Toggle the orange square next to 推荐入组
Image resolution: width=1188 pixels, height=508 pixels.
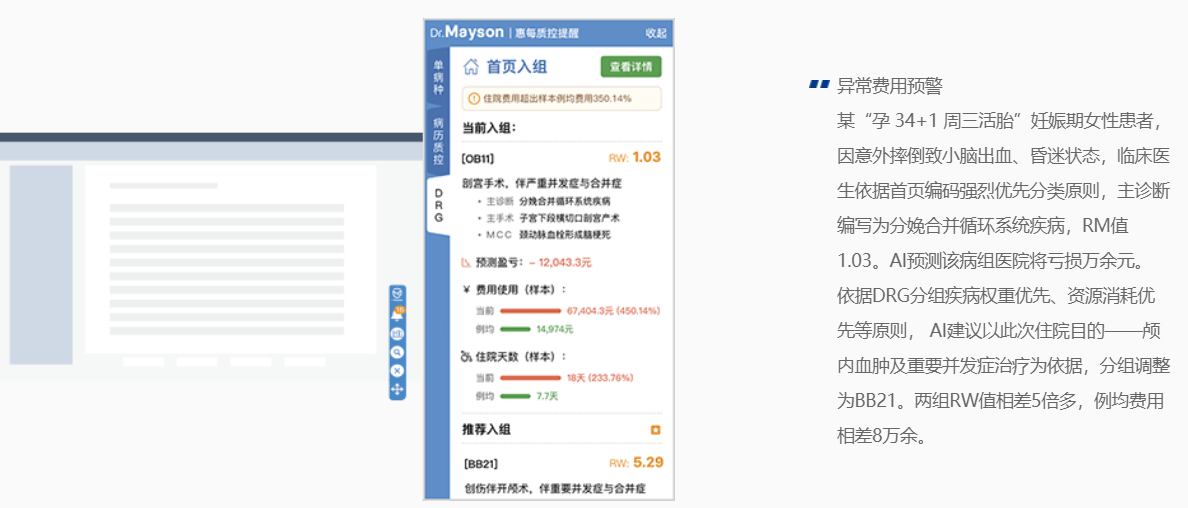point(655,430)
